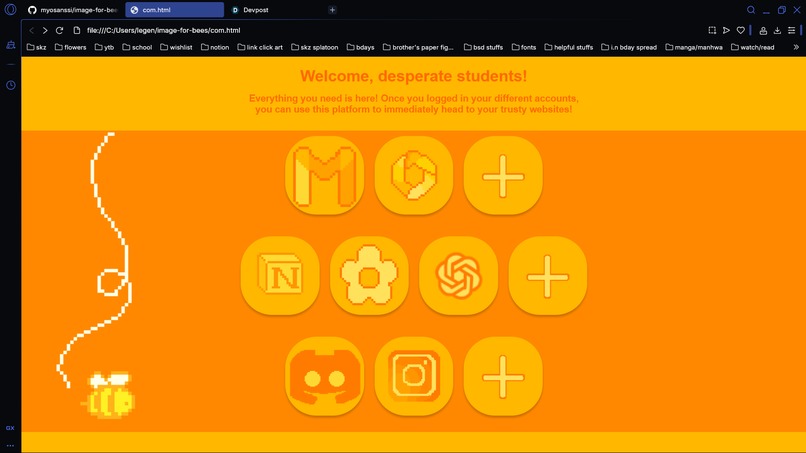
Task: Go back in browser history
Action: 31,30
